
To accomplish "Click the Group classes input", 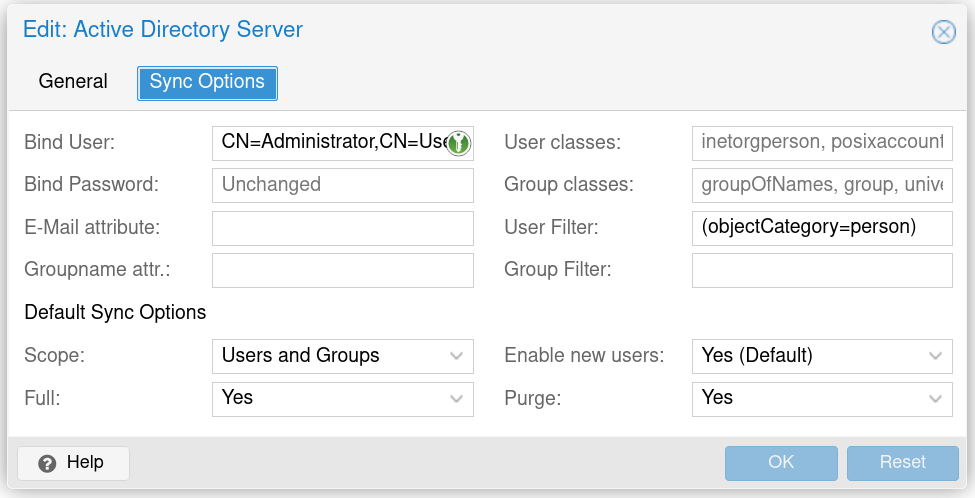I will point(821,185).
